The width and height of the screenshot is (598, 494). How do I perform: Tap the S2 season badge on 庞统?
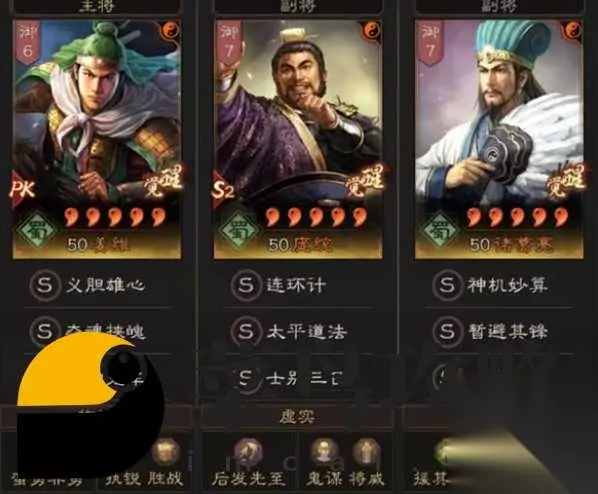pyautogui.click(x=223, y=190)
